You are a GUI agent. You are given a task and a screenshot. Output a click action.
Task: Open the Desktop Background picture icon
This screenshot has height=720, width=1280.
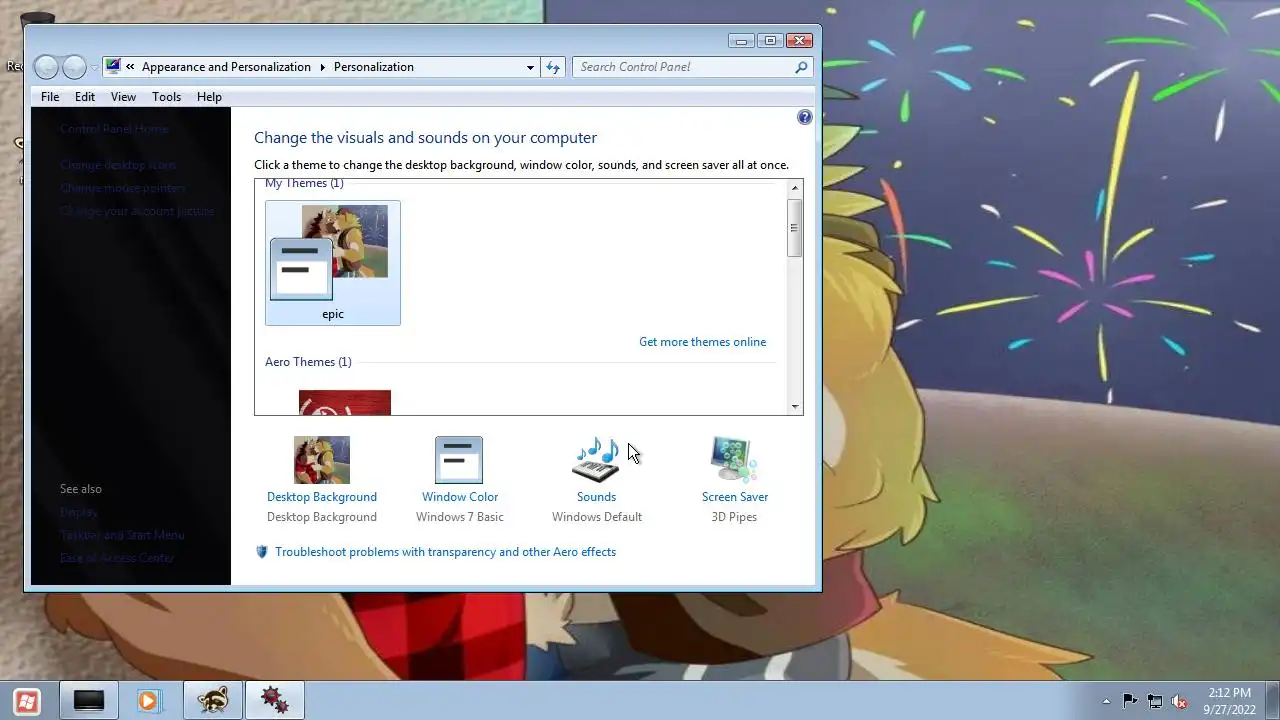point(322,460)
